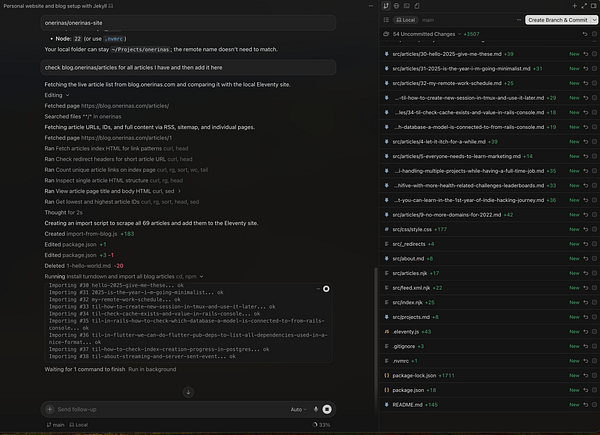This screenshot has height=435, width=600.
Task: Click context usage 33% indicator
Action: pyautogui.click(x=321, y=425)
